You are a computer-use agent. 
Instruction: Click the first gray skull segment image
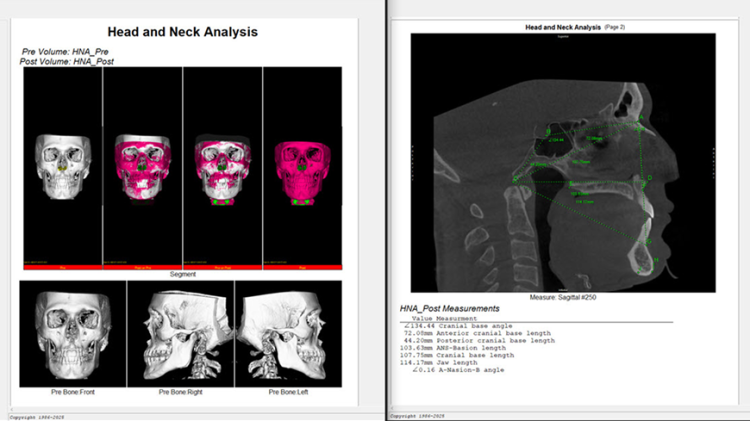pos(63,166)
